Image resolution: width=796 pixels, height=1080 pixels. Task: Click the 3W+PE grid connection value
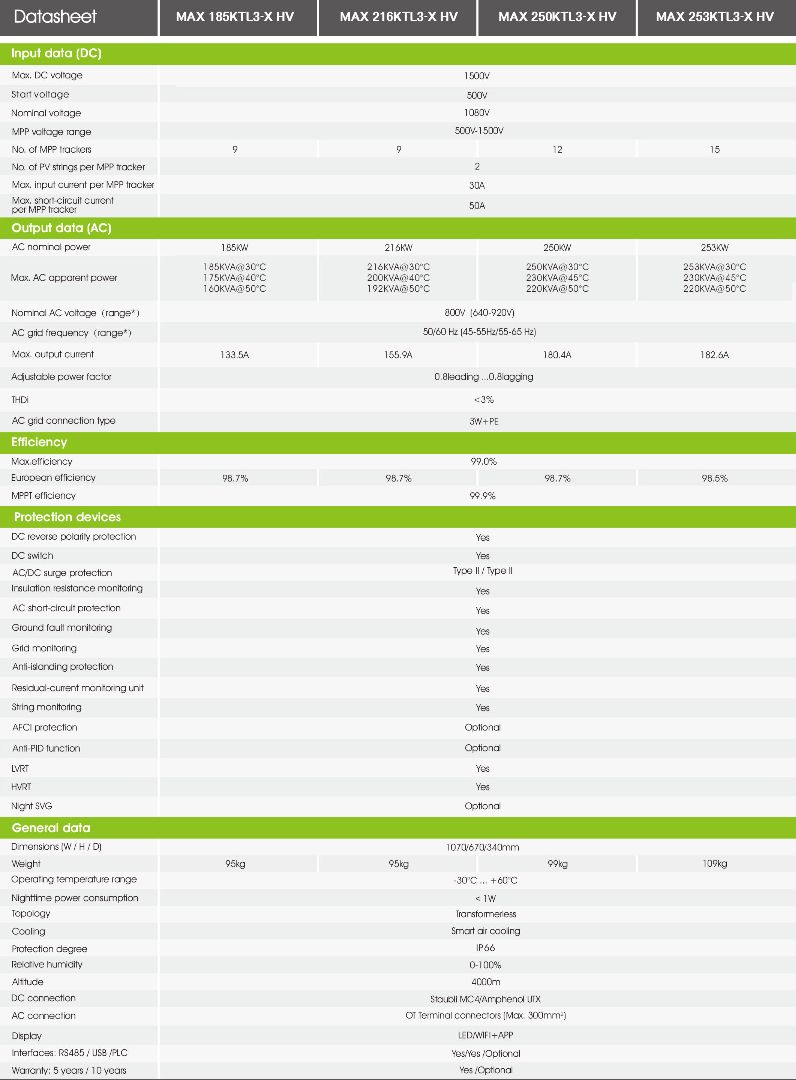pos(484,422)
